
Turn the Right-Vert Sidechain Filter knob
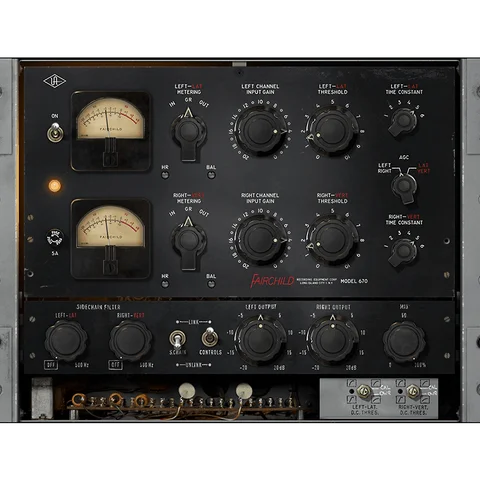130,341
